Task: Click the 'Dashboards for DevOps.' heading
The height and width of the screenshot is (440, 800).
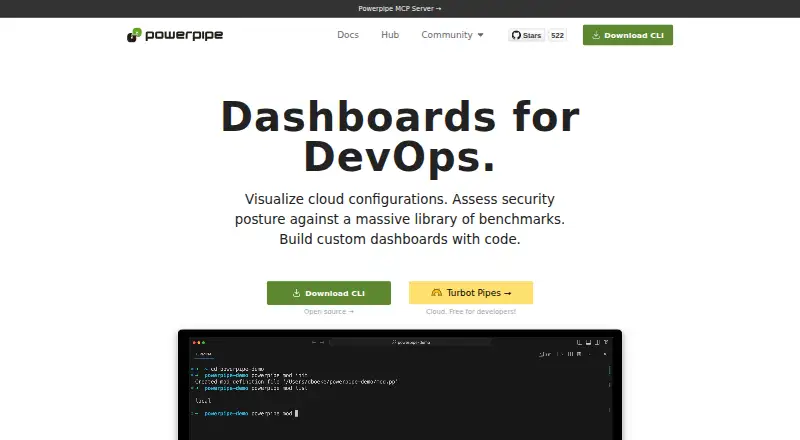Action: coord(400,137)
